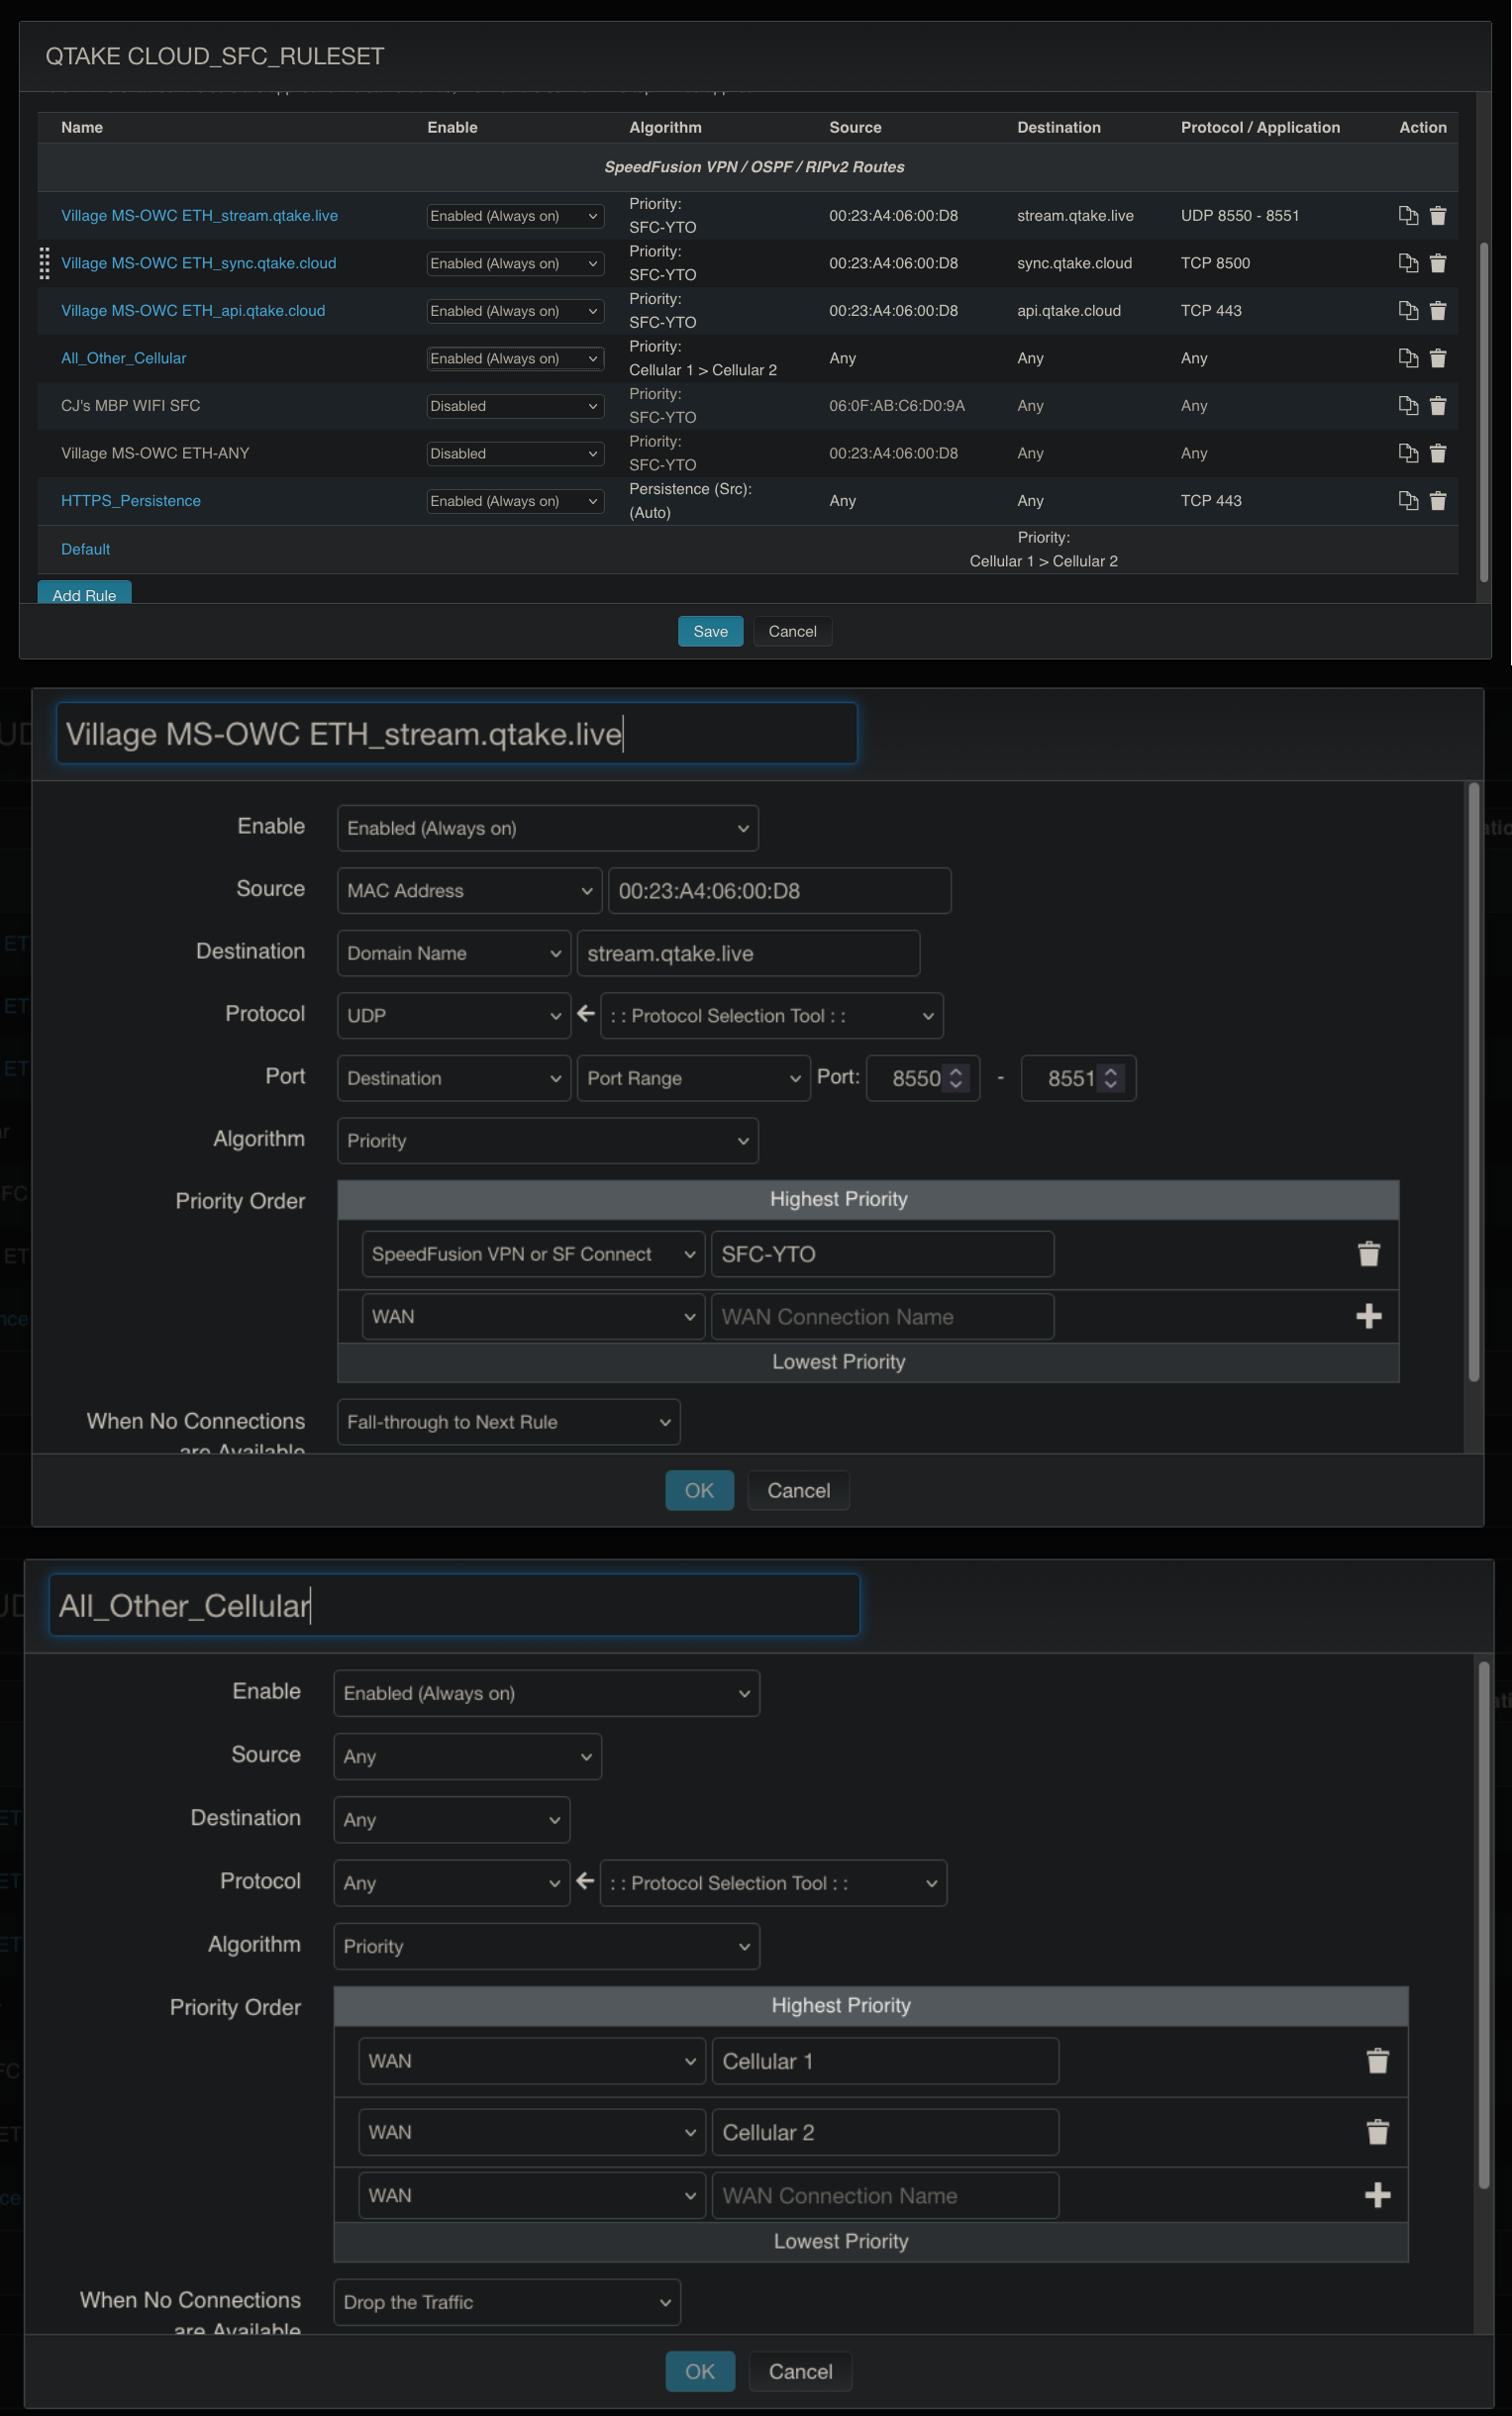Viewport: 1512px width, 2416px height.
Task: Grab the drag handle beside sync.qtake.cloud rule
Action: tap(44, 263)
